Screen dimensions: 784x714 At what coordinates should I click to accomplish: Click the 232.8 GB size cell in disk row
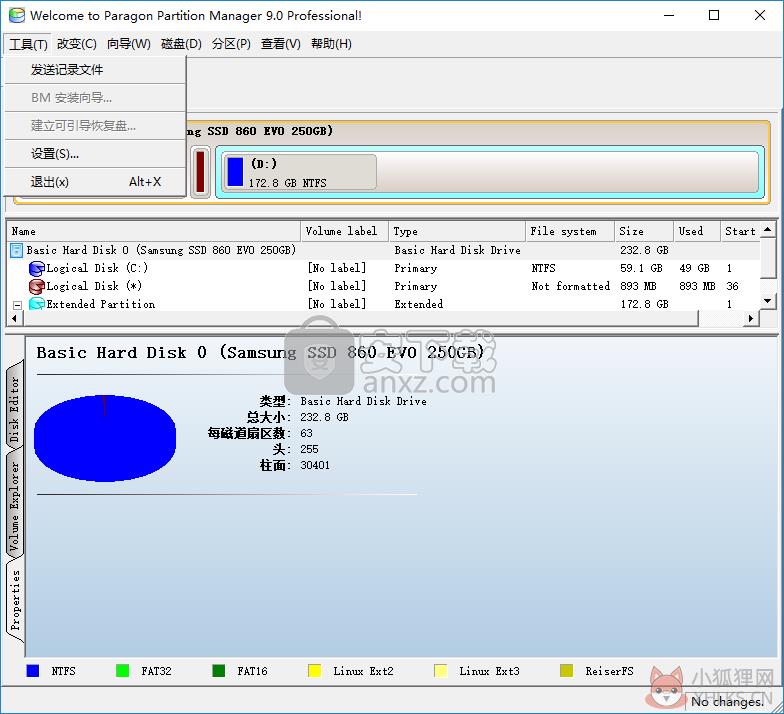pos(644,250)
